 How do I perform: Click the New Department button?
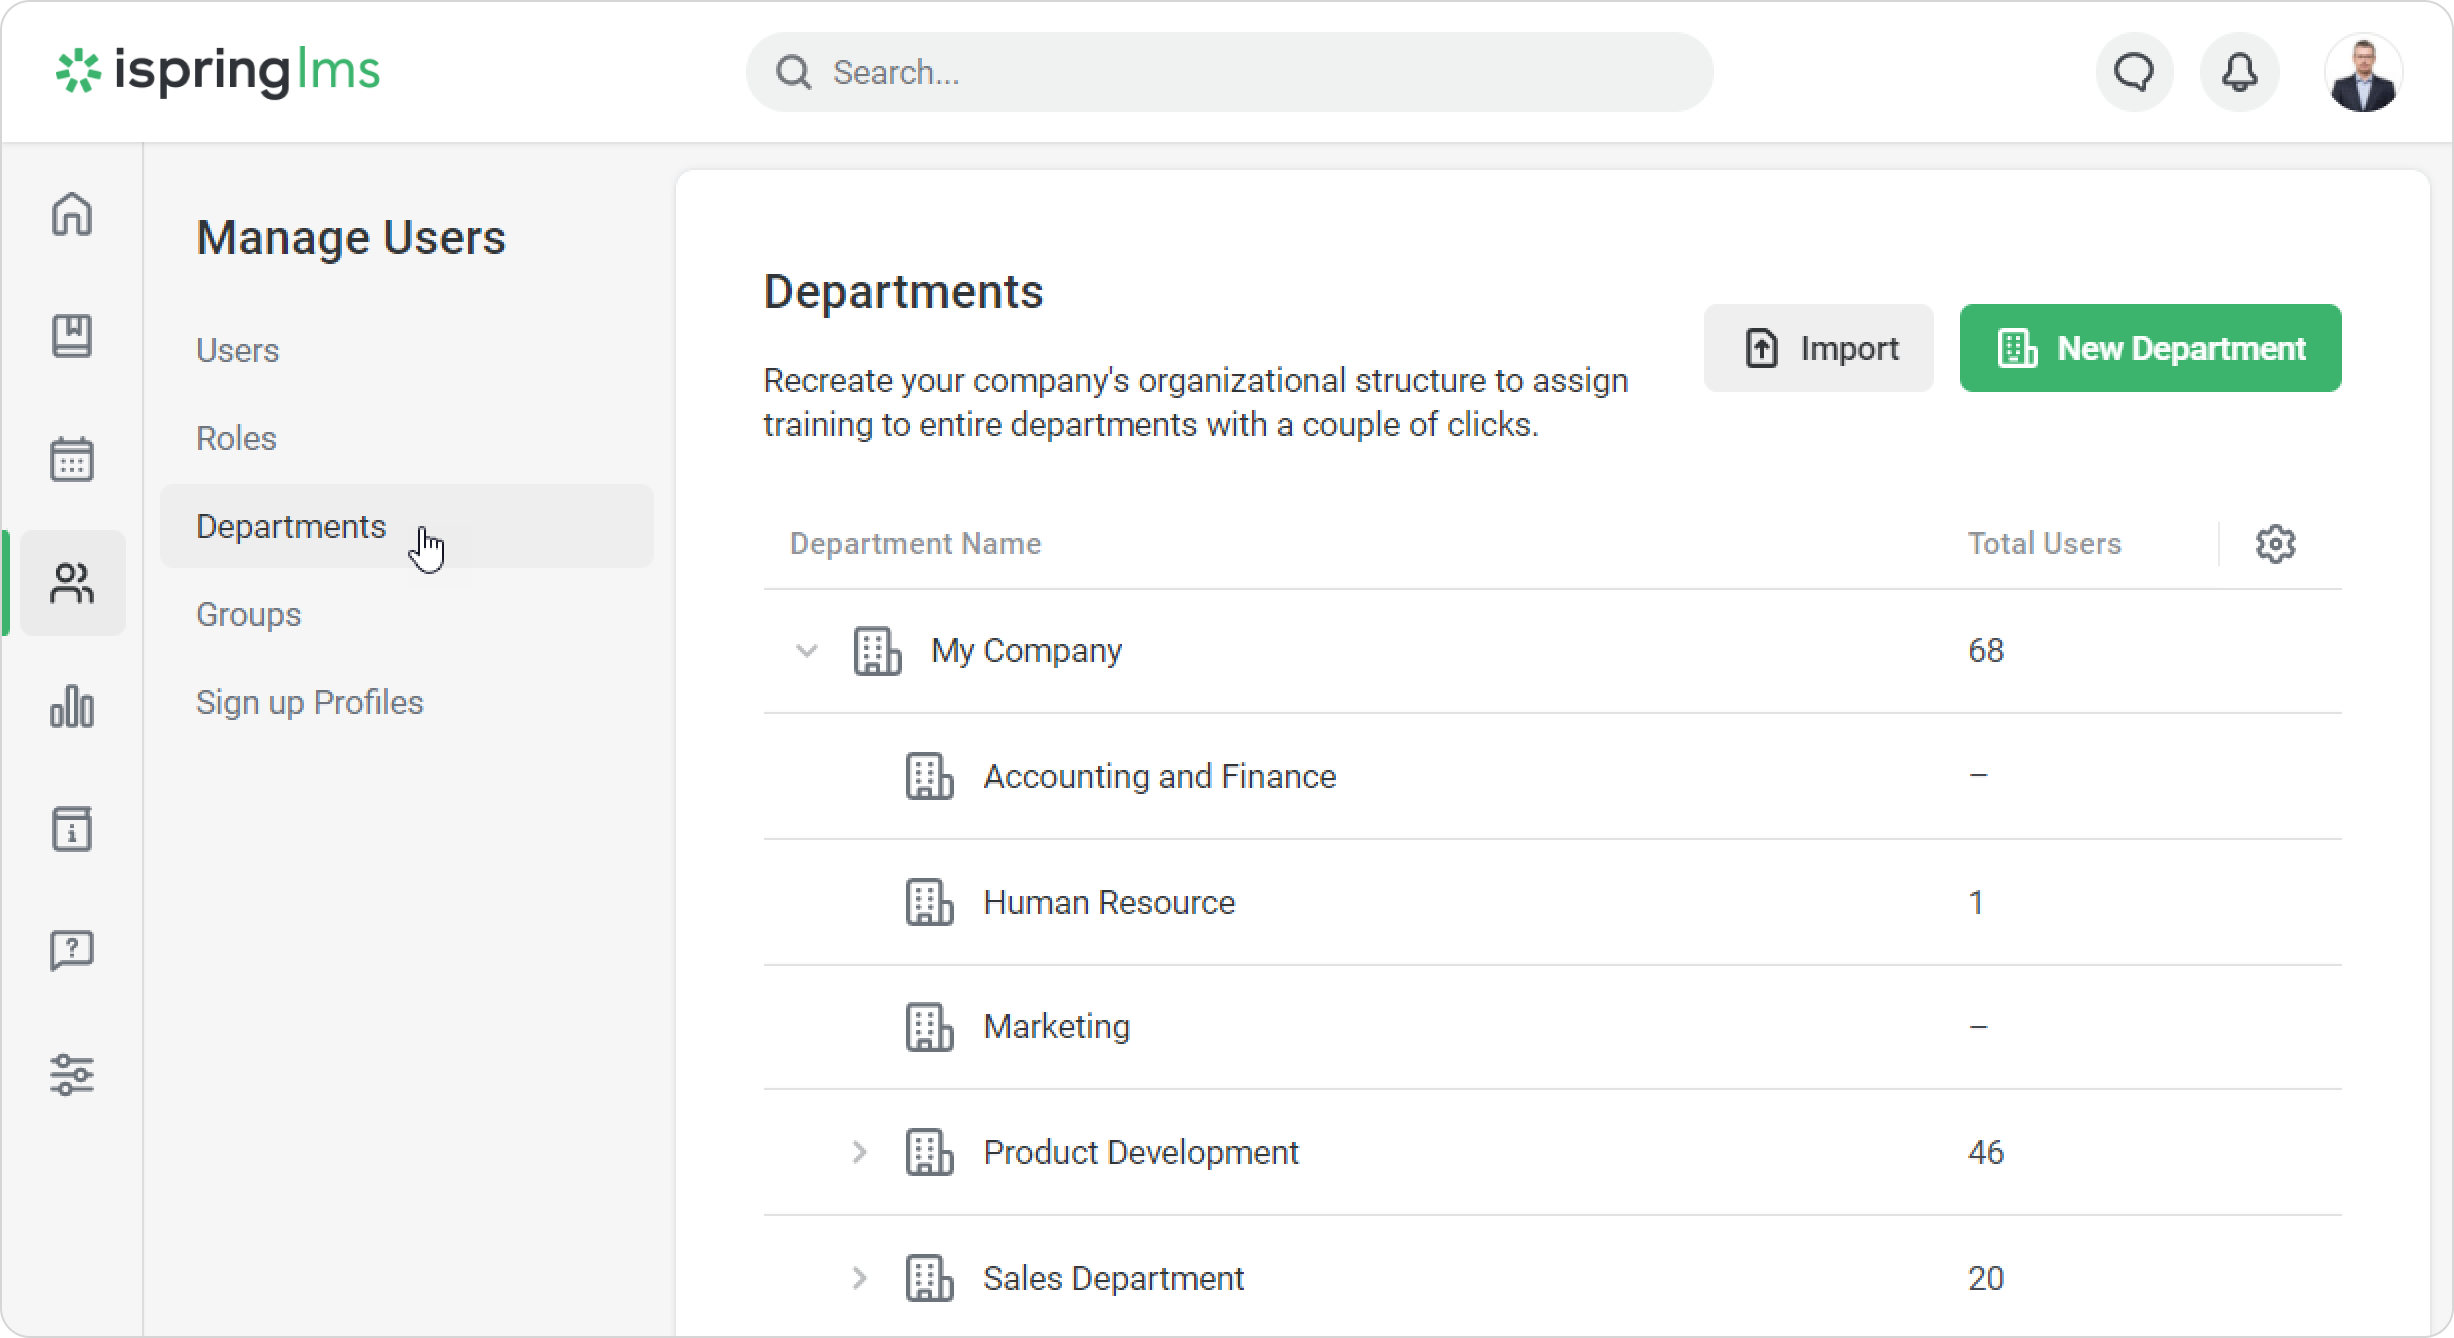tap(2150, 348)
